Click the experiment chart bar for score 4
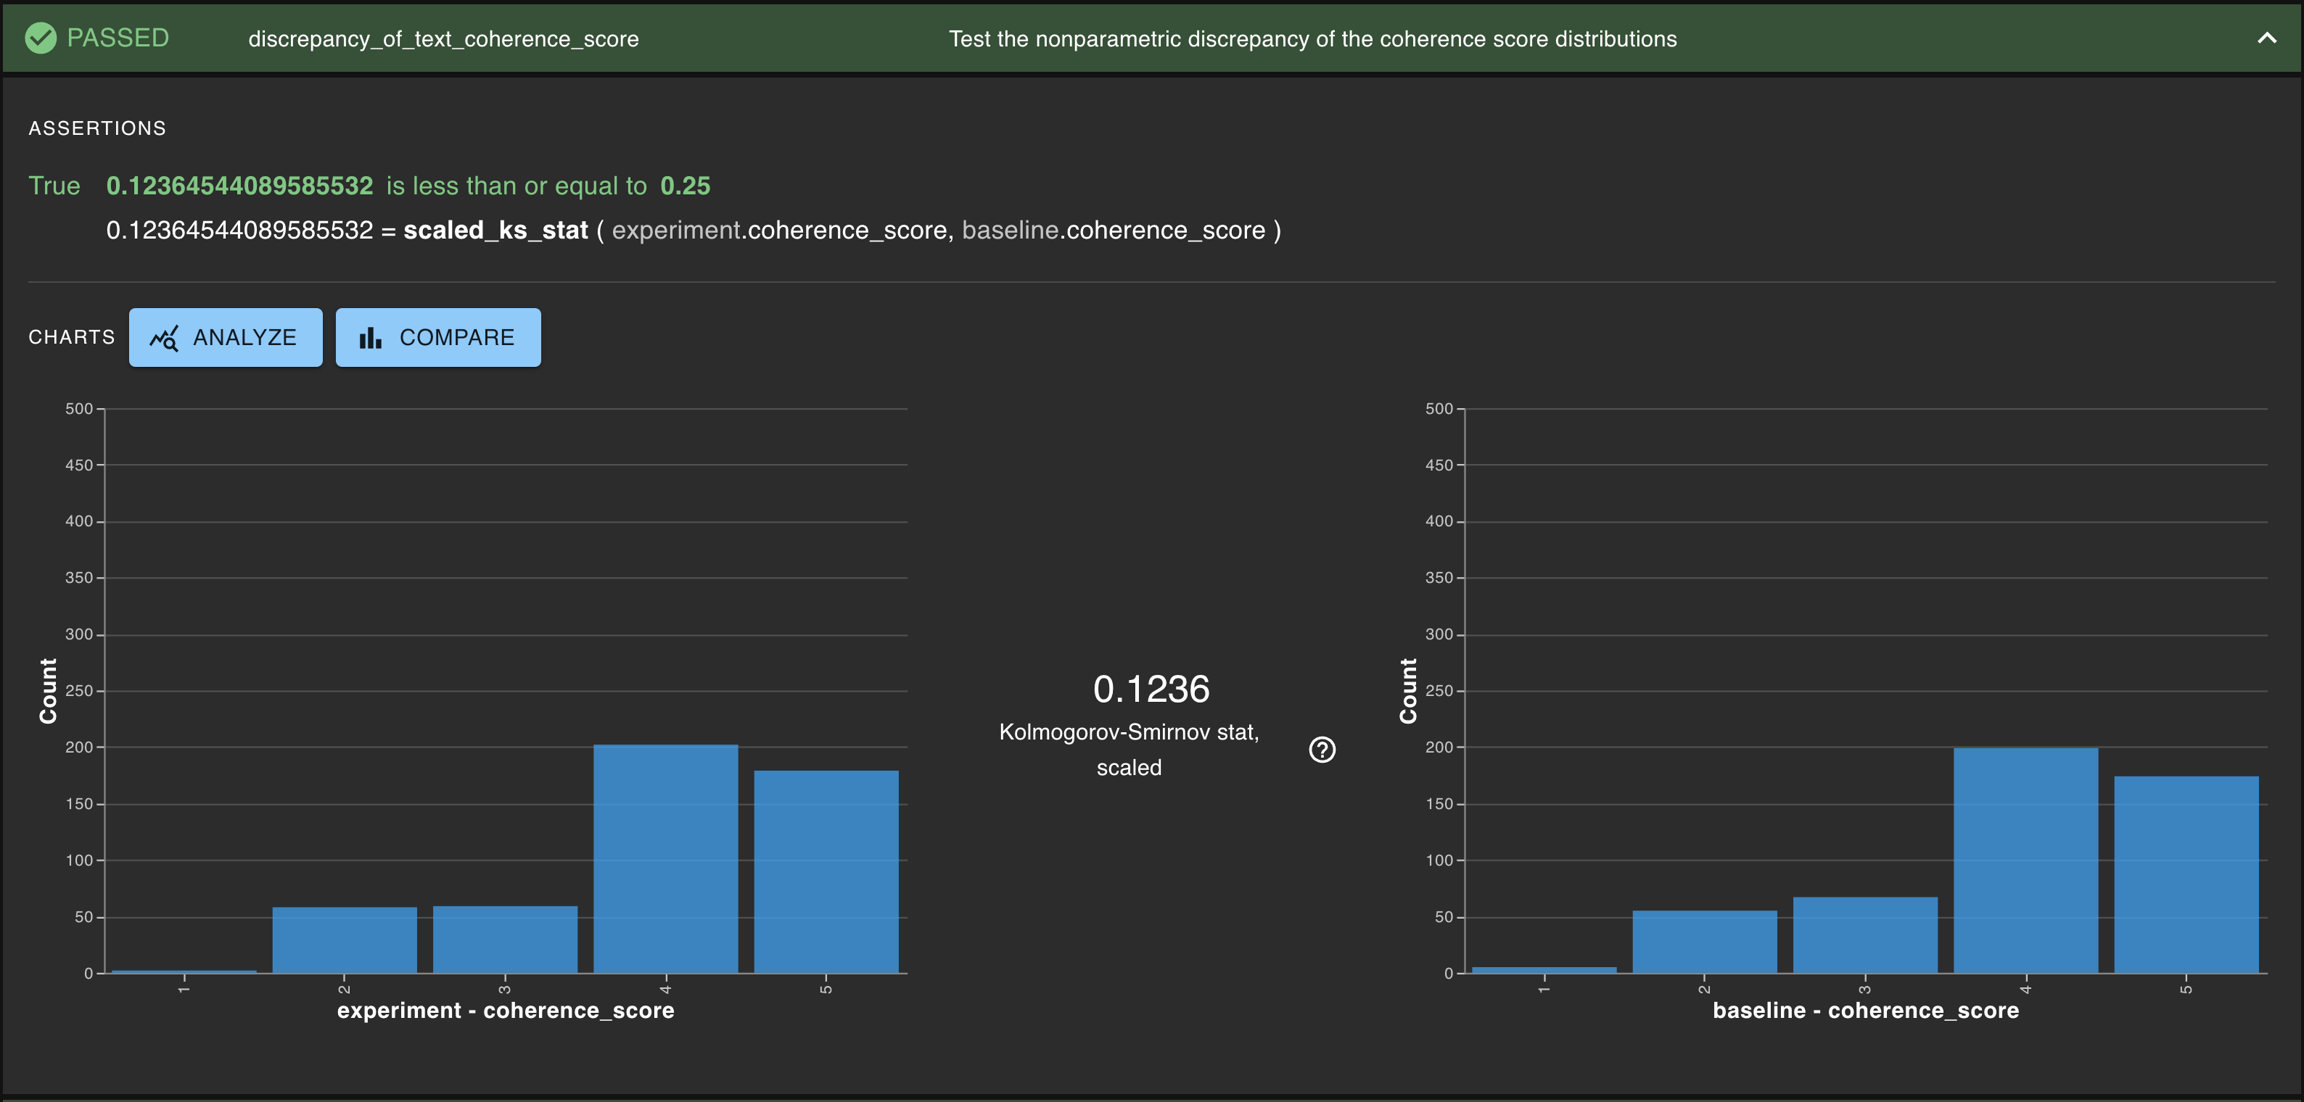This screenshot has height=1102, width=2304. coord(665,858)
